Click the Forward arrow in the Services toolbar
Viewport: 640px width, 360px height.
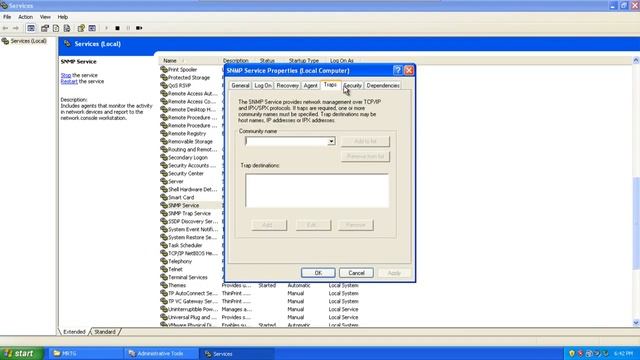(x=16, y=28)
